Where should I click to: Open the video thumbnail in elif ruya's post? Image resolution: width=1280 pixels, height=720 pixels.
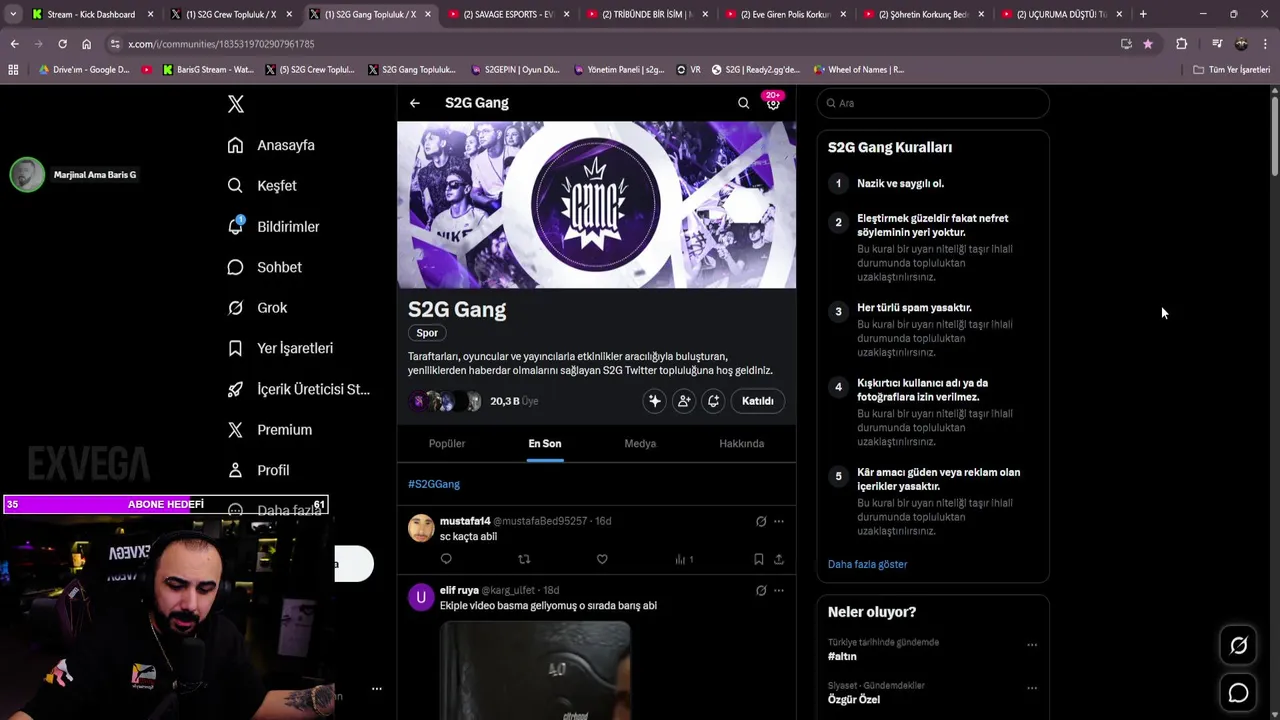click(x=535, y=670)
